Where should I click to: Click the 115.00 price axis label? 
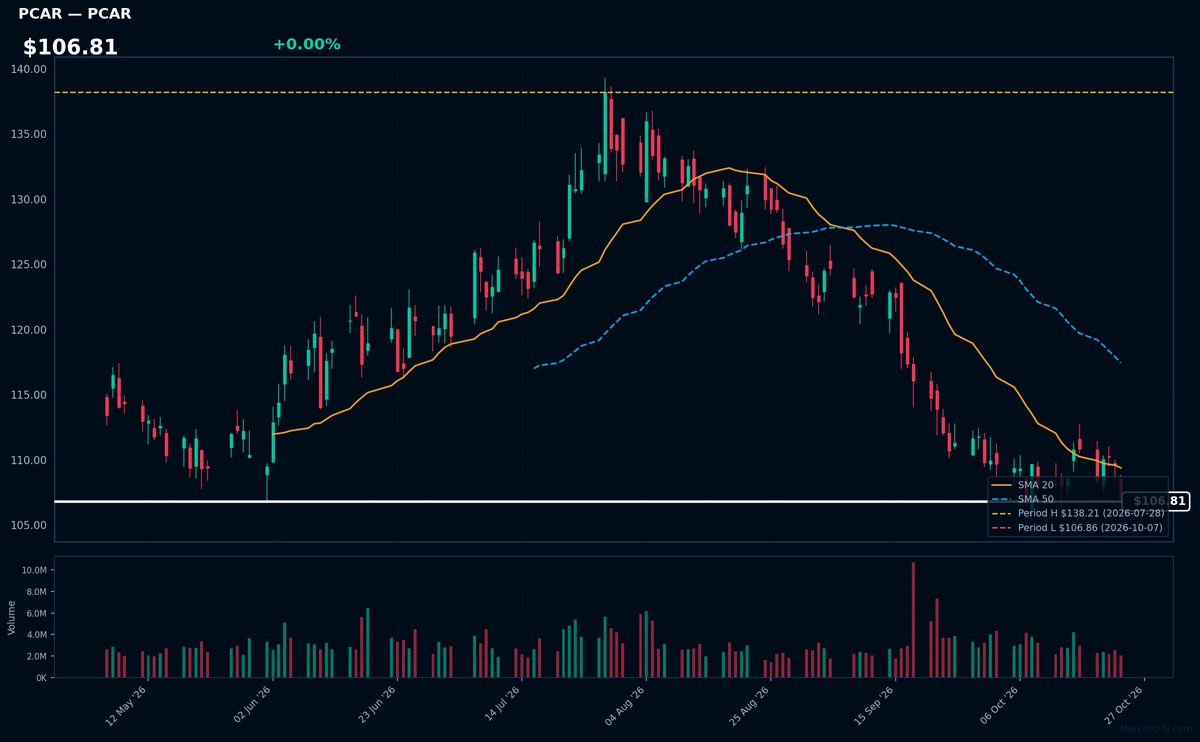[x=30, y=395]
